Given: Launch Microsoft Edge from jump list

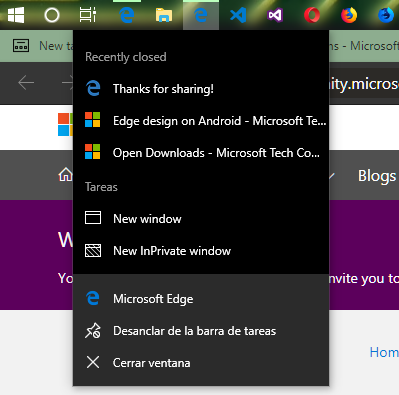Looking at the screenshot, I should point(201,299).
